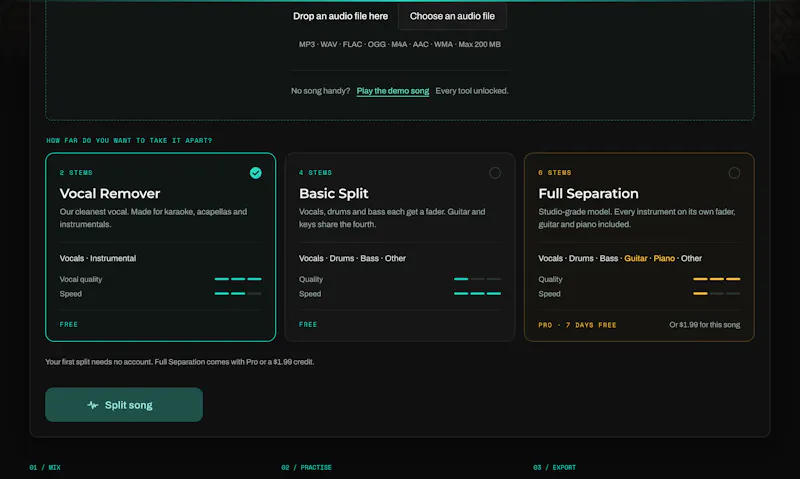Click the Choose an audio file button
Image resolution: width=800 pixels, height=479 pixels.
coord(452,16)
